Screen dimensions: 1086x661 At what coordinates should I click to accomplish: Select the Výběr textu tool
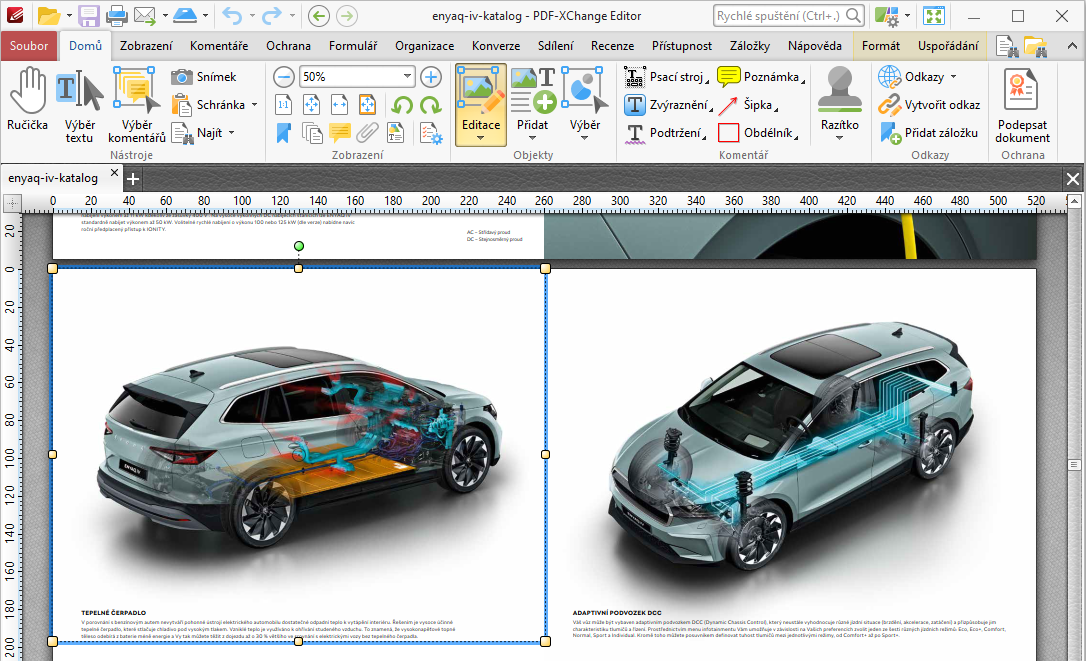click(80, 105)
